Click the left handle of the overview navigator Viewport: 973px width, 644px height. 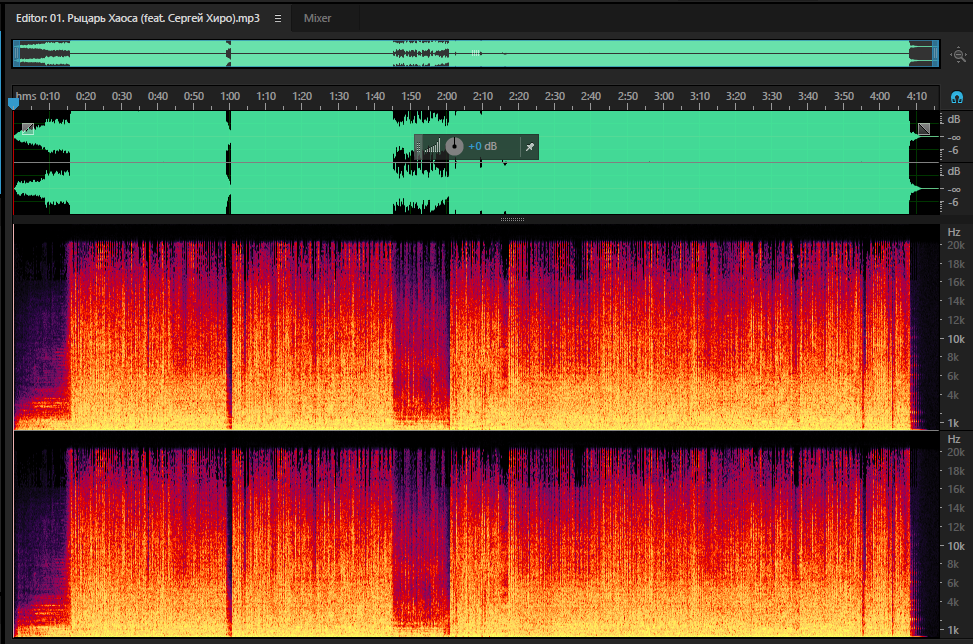(17, 54)
